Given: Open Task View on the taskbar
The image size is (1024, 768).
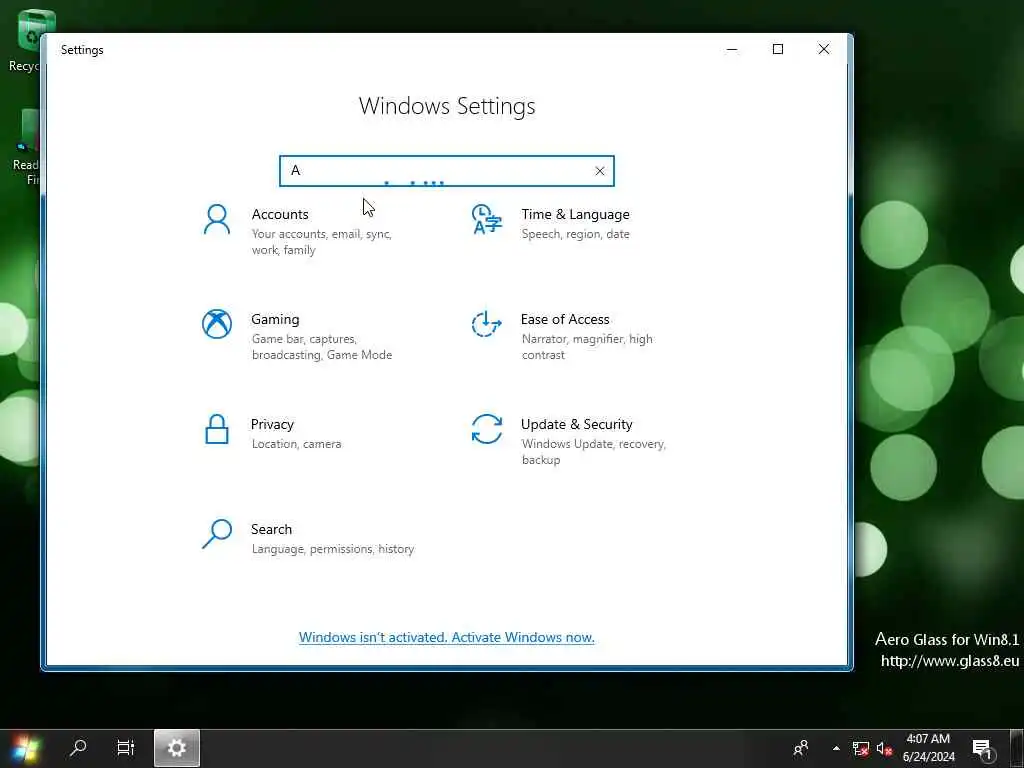Looking at the screenshot, I should [x=125, y=748].
